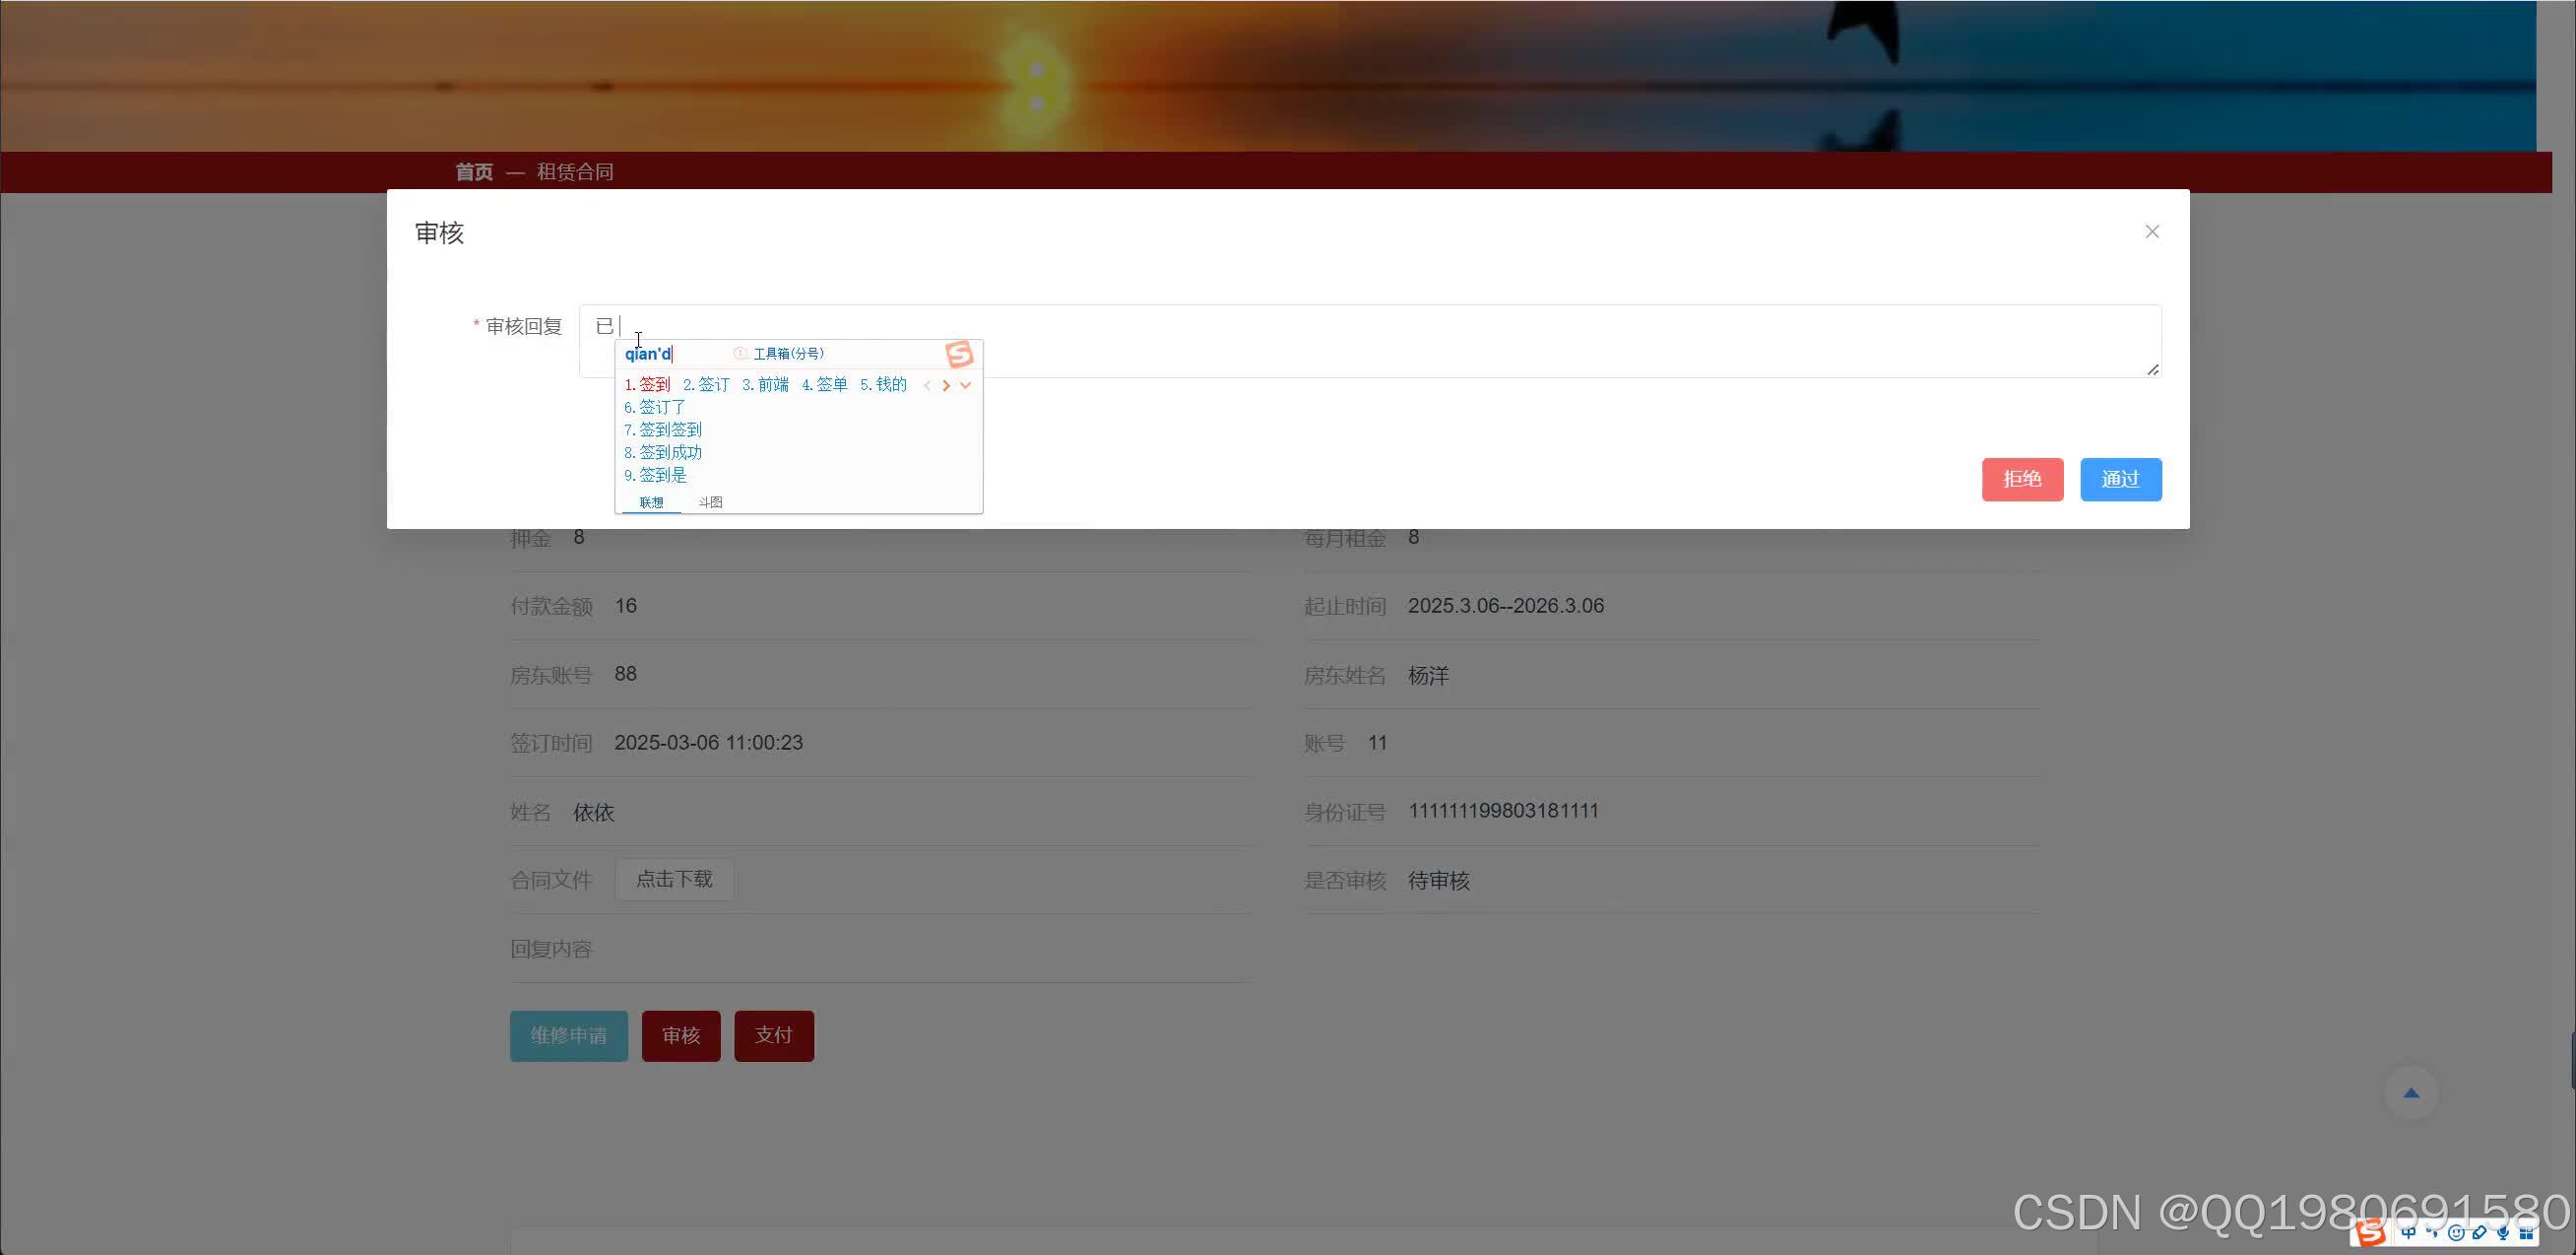
Task: Collapse candidate list with down chevron
Action: pyautogui.click(x=966, y=385)
